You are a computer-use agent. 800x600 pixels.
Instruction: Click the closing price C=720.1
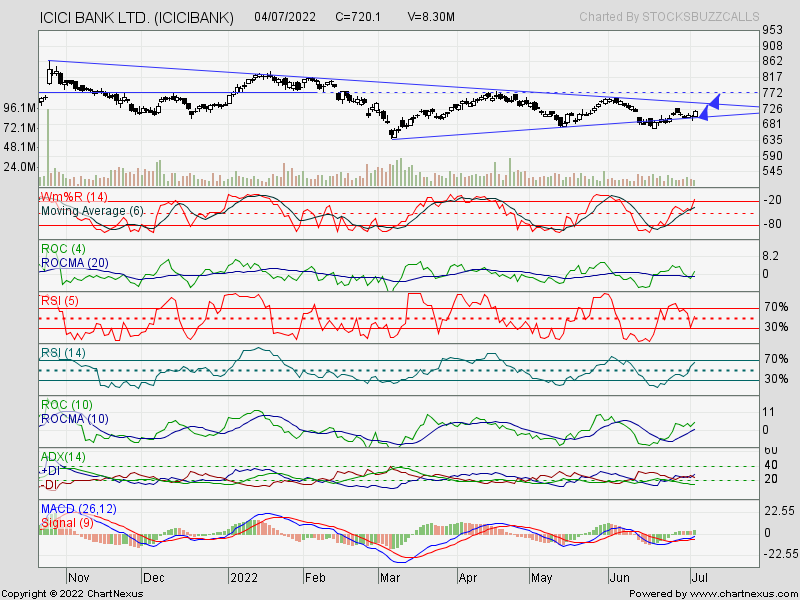[x=358, y=17]
